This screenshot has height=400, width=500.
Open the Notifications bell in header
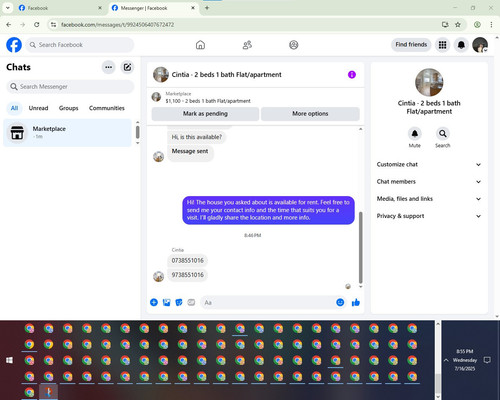[x=461, y=45]
